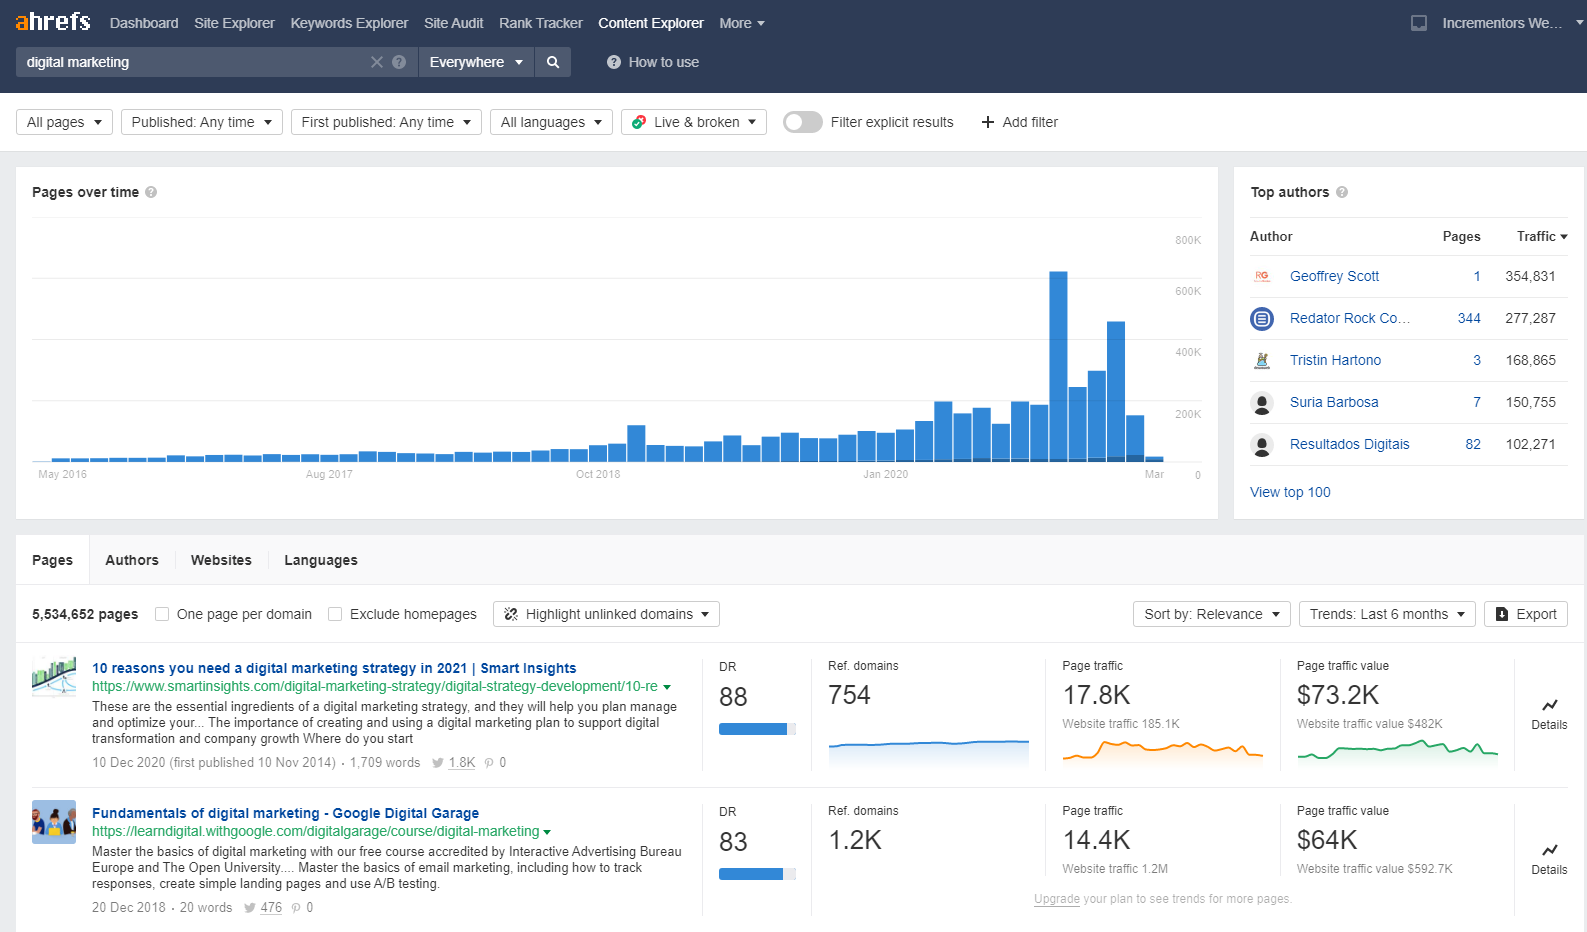Open Site Explorer

pos(234,23)
